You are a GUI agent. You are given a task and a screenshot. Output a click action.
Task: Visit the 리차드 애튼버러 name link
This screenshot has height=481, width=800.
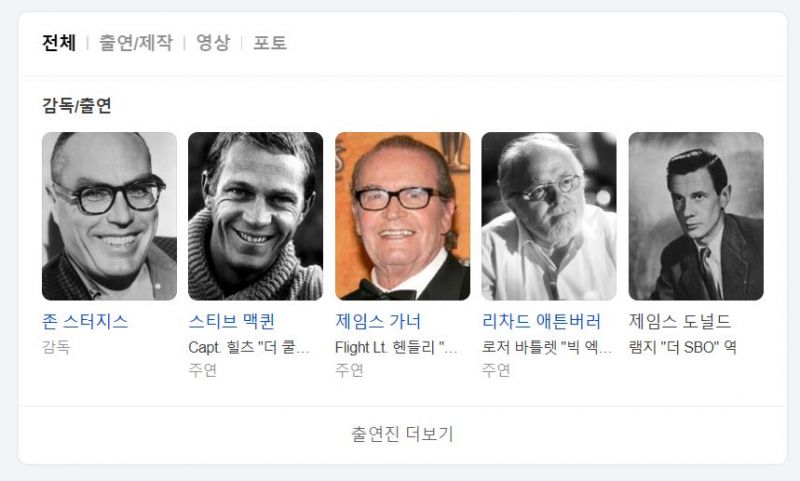541,321
